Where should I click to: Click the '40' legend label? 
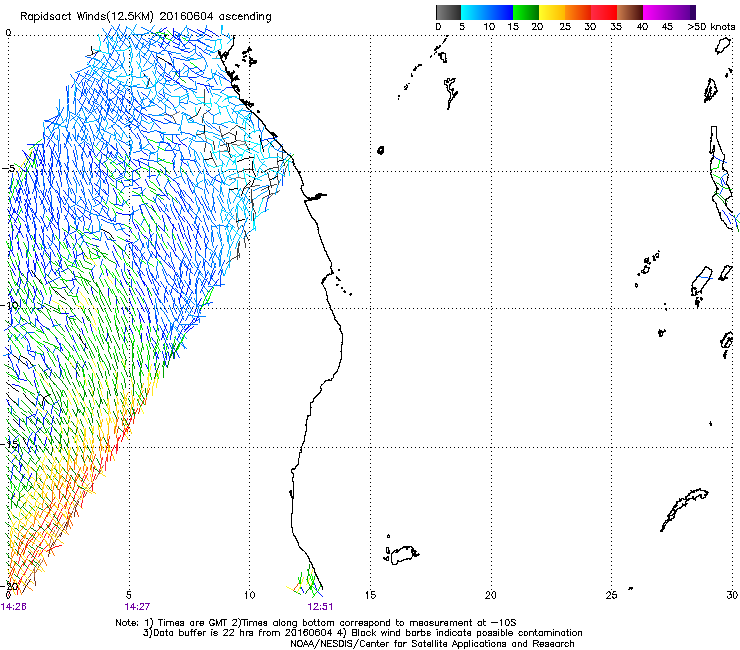coord(642,27)
